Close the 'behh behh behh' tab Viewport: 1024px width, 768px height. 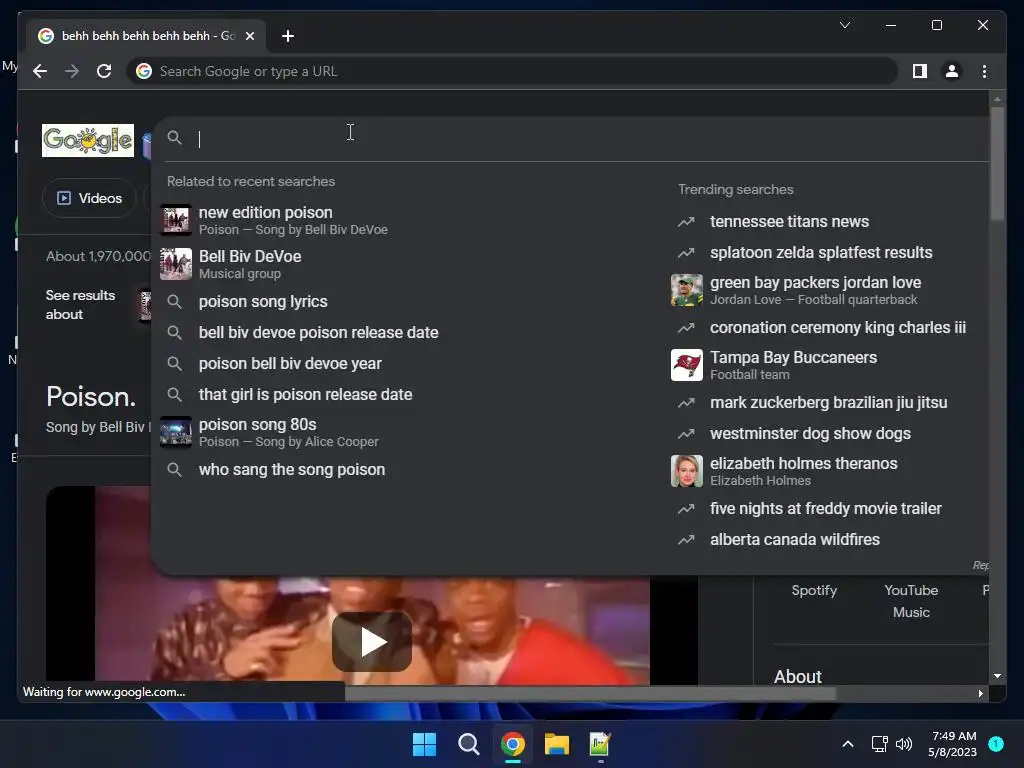(x=249, y=36)
